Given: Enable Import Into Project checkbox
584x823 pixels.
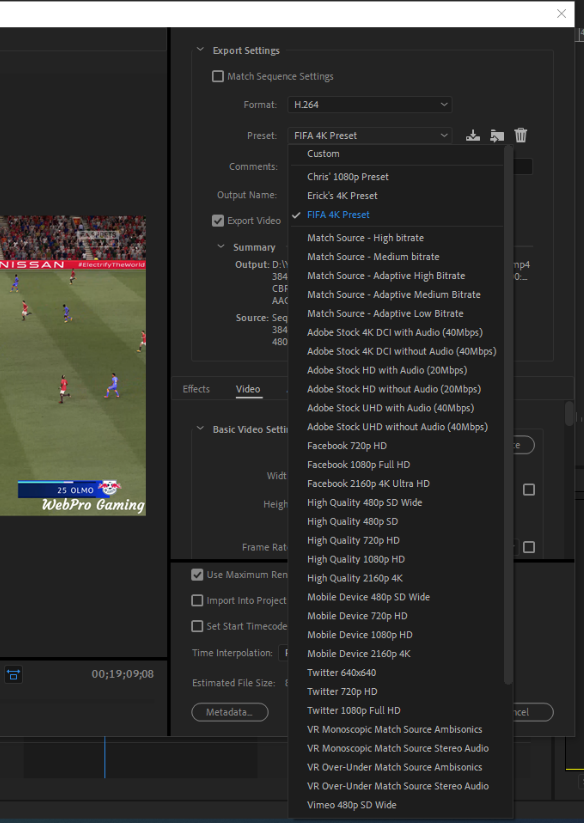Looking at the screenshot, I should 197,600.
